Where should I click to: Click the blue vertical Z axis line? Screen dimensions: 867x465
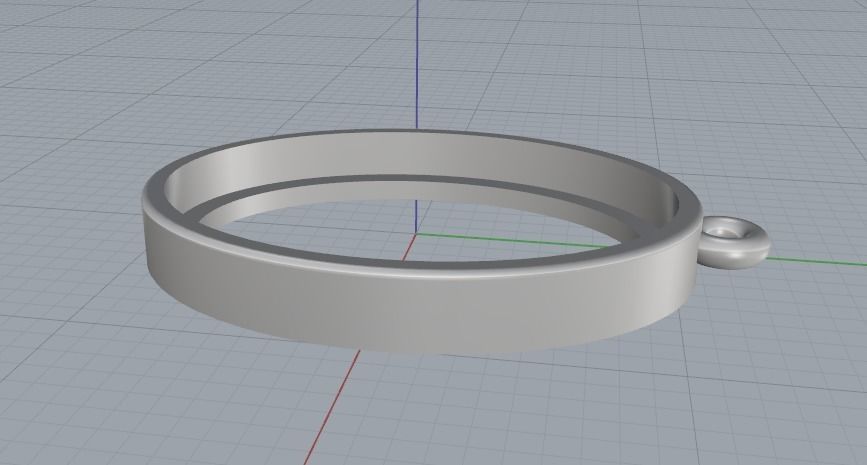coord(417,64)
